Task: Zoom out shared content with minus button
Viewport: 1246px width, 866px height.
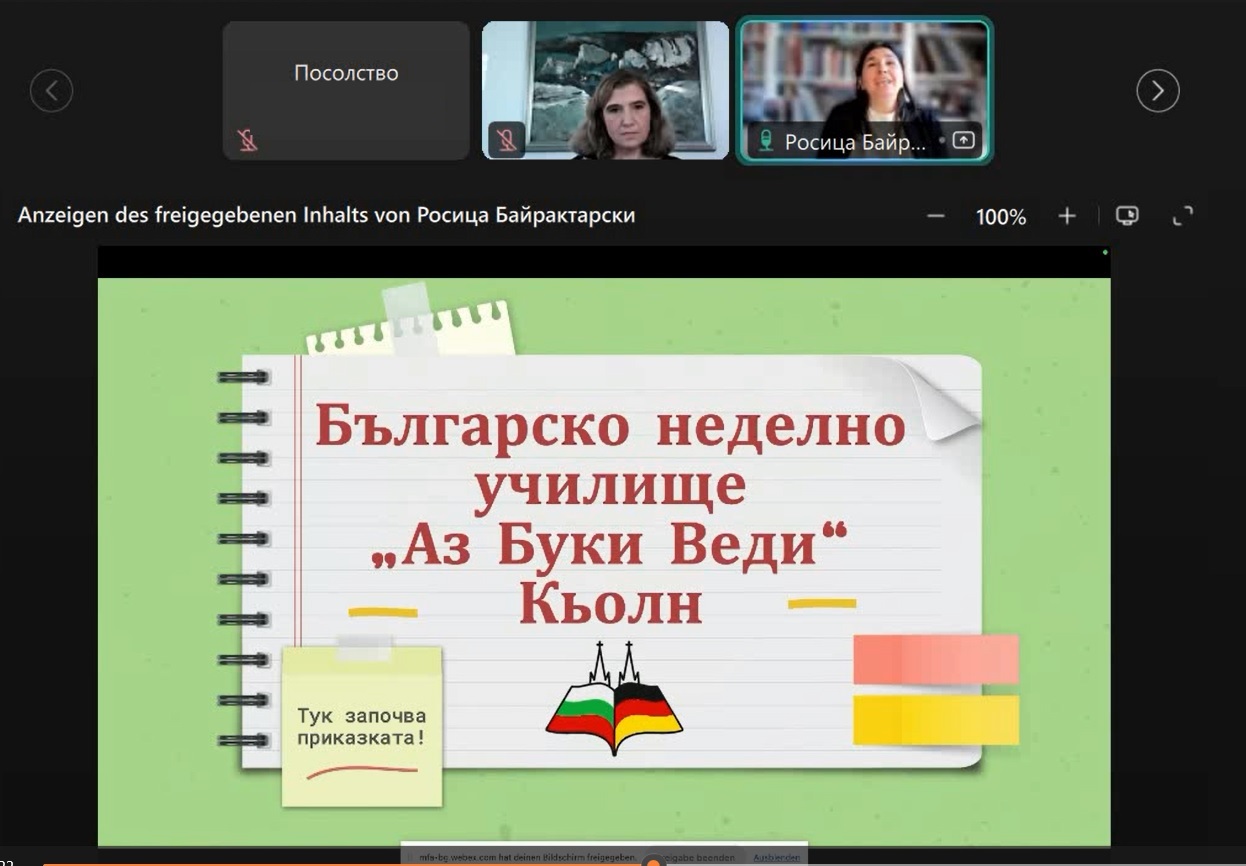Action: click(935, 216)
